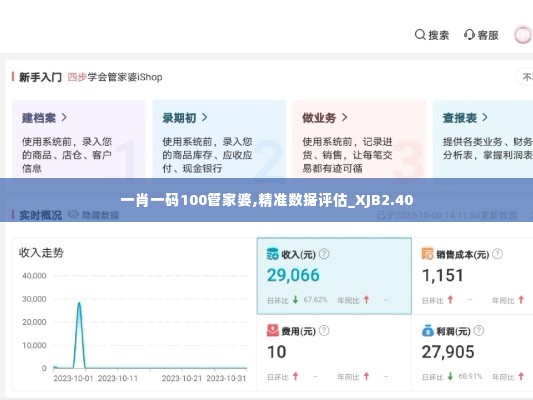Viewport: 533px width, 400px height.
Task: Click red up arrow after 费用 日环比
Action: pyautogui.click(x=295, y=376)
